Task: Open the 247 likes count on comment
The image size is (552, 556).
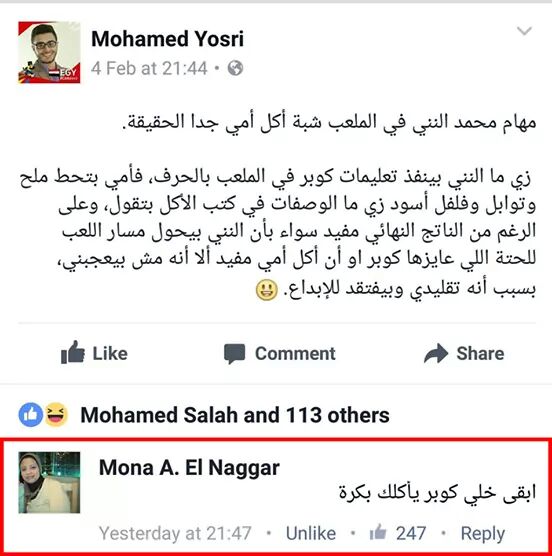Action: pos(411,533)
